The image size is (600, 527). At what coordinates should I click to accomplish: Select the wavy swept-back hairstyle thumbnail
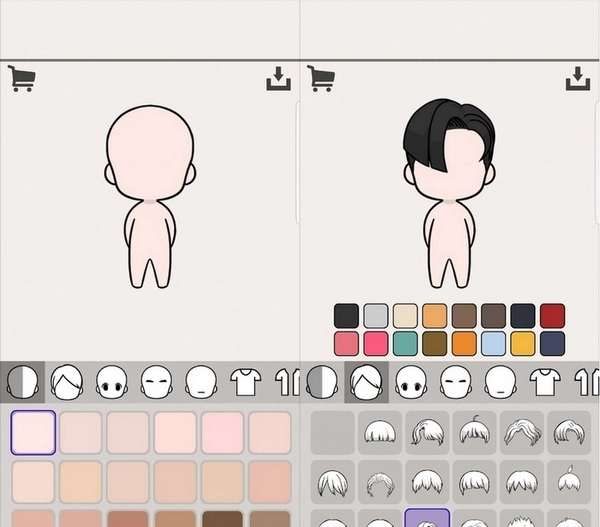tap(522, 432)
